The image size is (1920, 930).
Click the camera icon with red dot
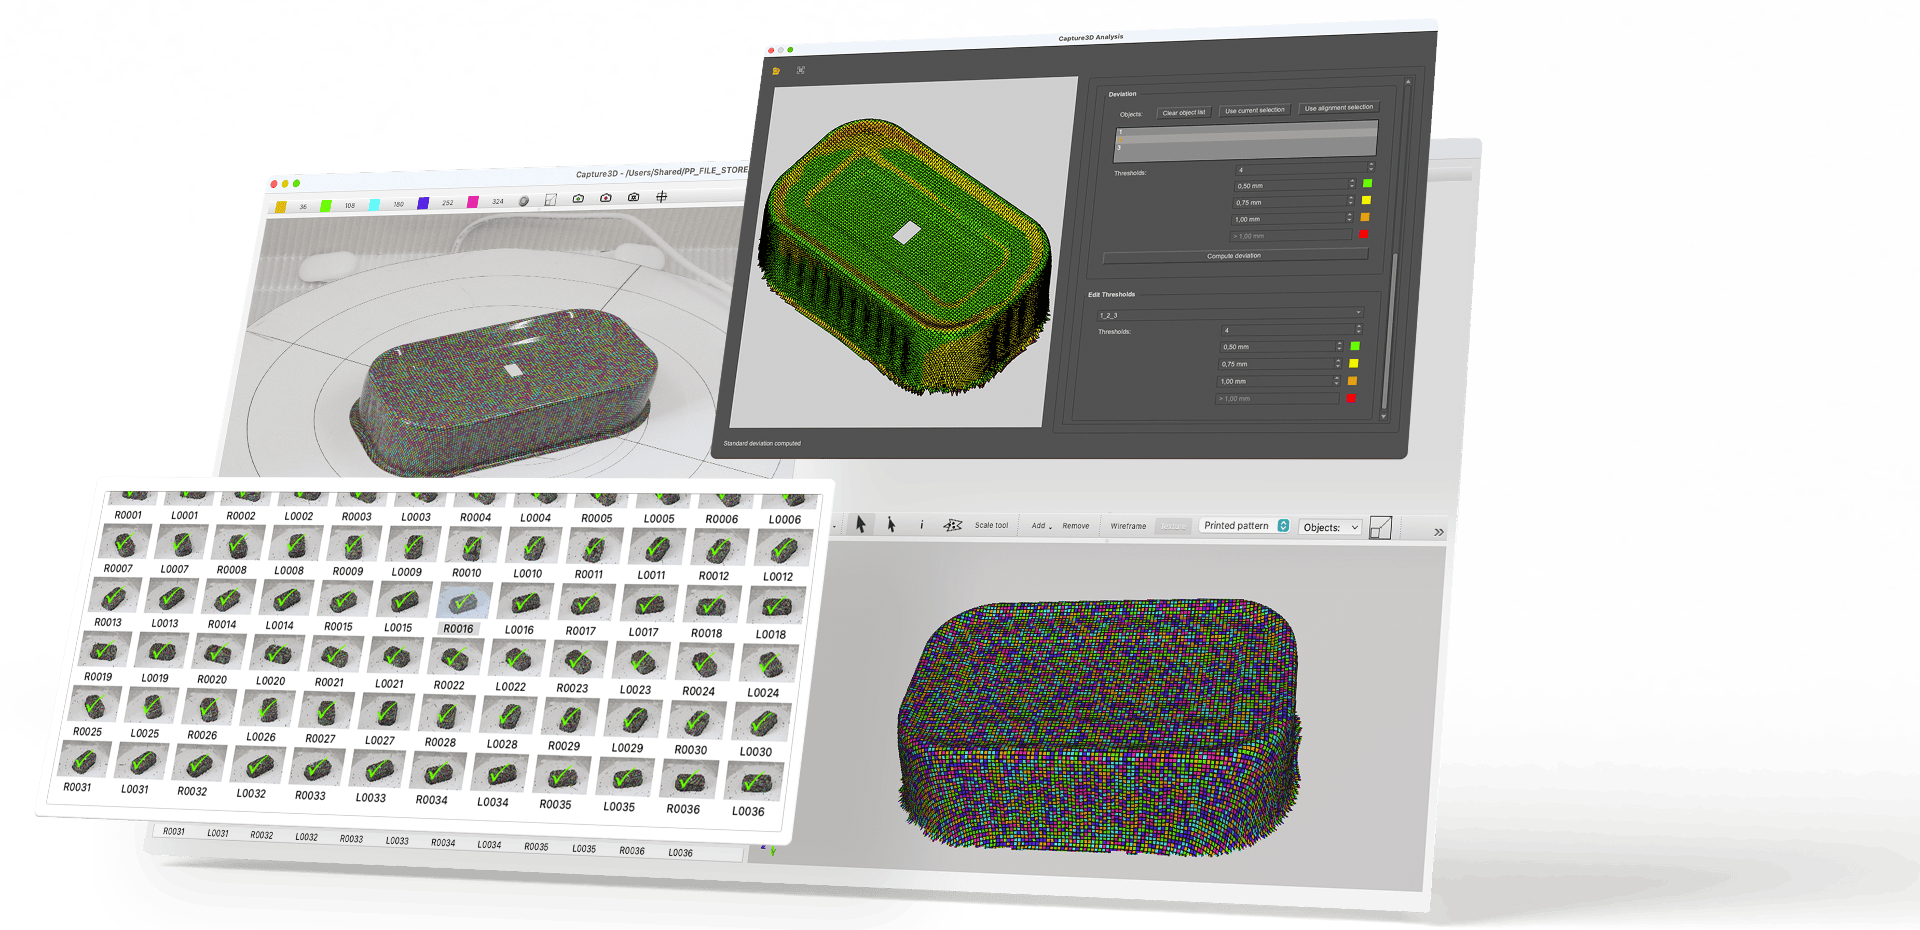pos(606,198)
